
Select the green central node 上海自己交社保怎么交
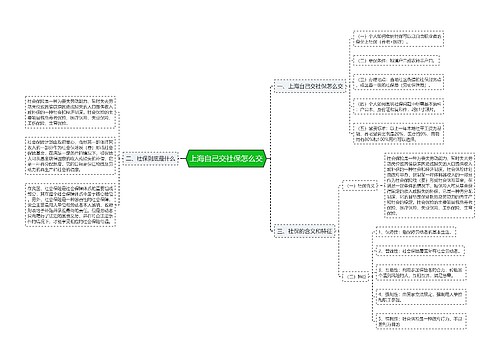[226, 159]
